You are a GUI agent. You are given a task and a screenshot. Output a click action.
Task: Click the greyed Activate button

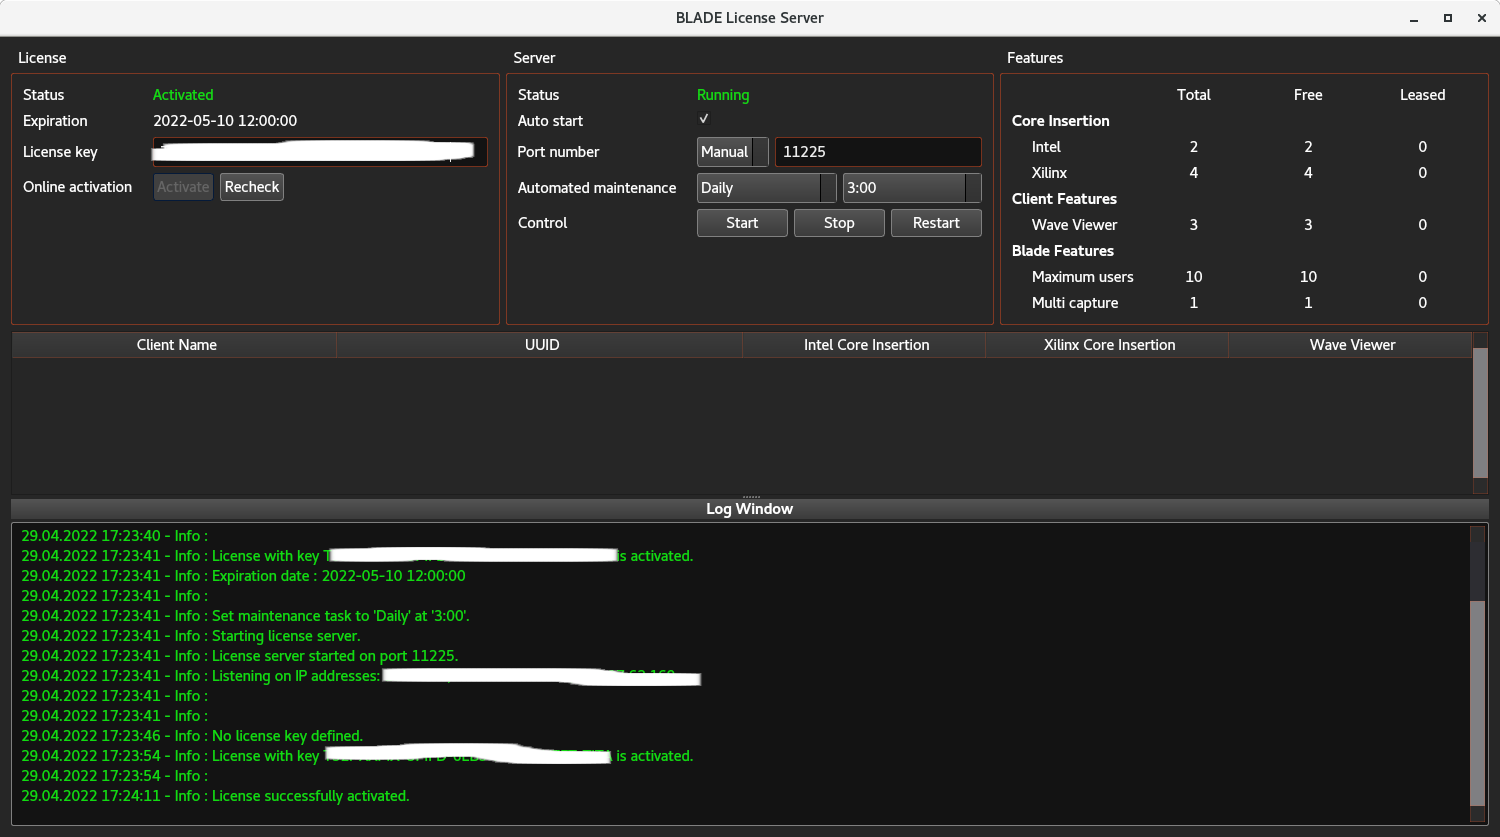pyautogui.click(x=183, y=187)
